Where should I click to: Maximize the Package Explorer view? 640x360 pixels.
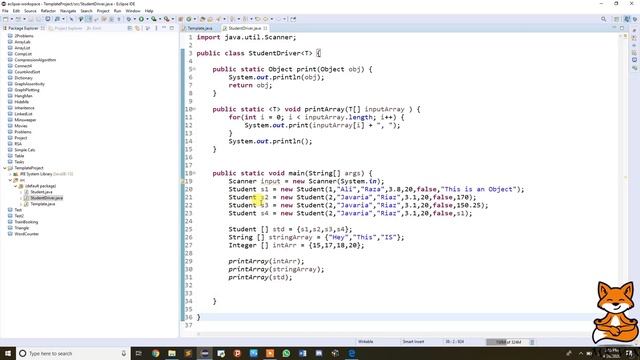172,28
